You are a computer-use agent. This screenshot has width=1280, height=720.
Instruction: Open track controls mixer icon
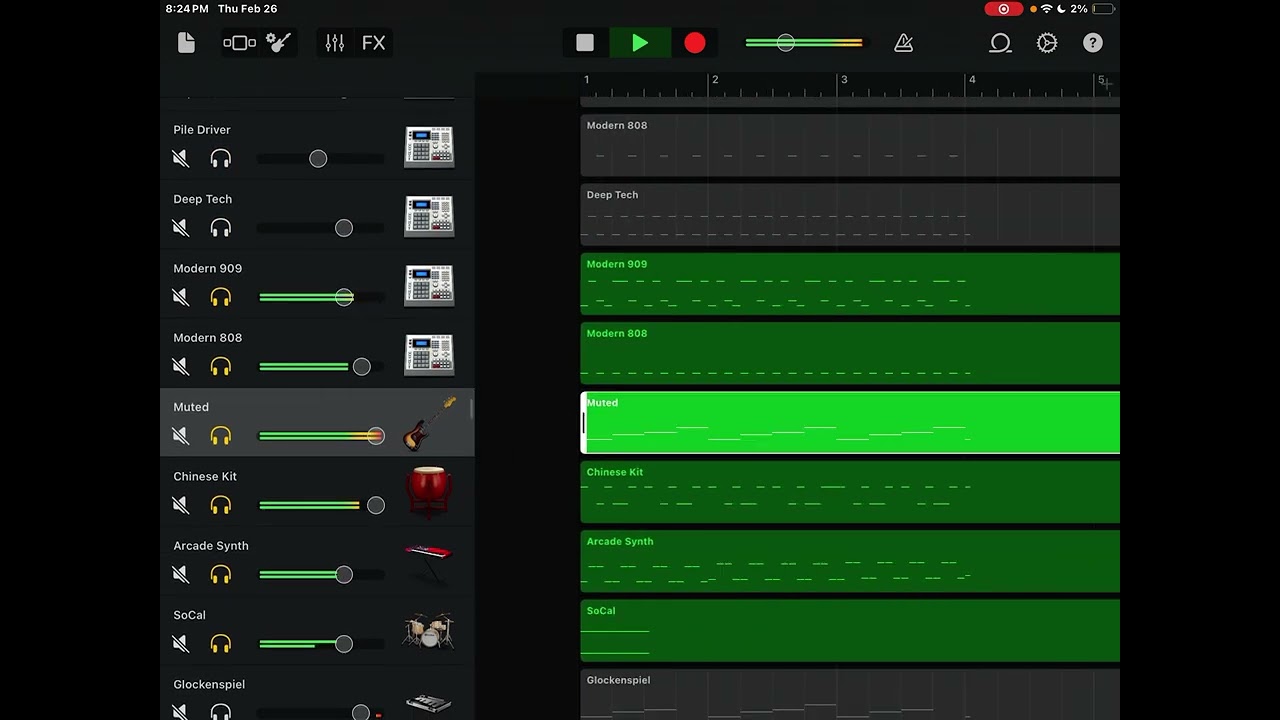coord(334,43)
